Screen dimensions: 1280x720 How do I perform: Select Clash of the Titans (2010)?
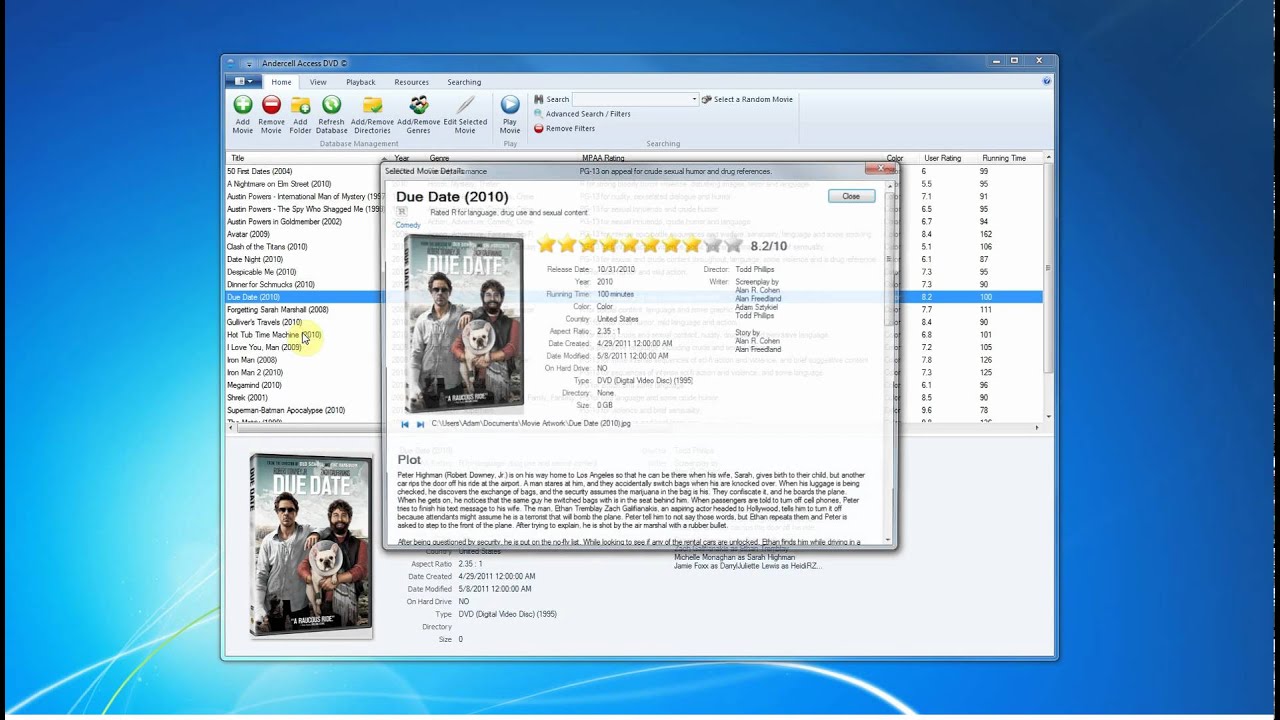click(267, 247)
